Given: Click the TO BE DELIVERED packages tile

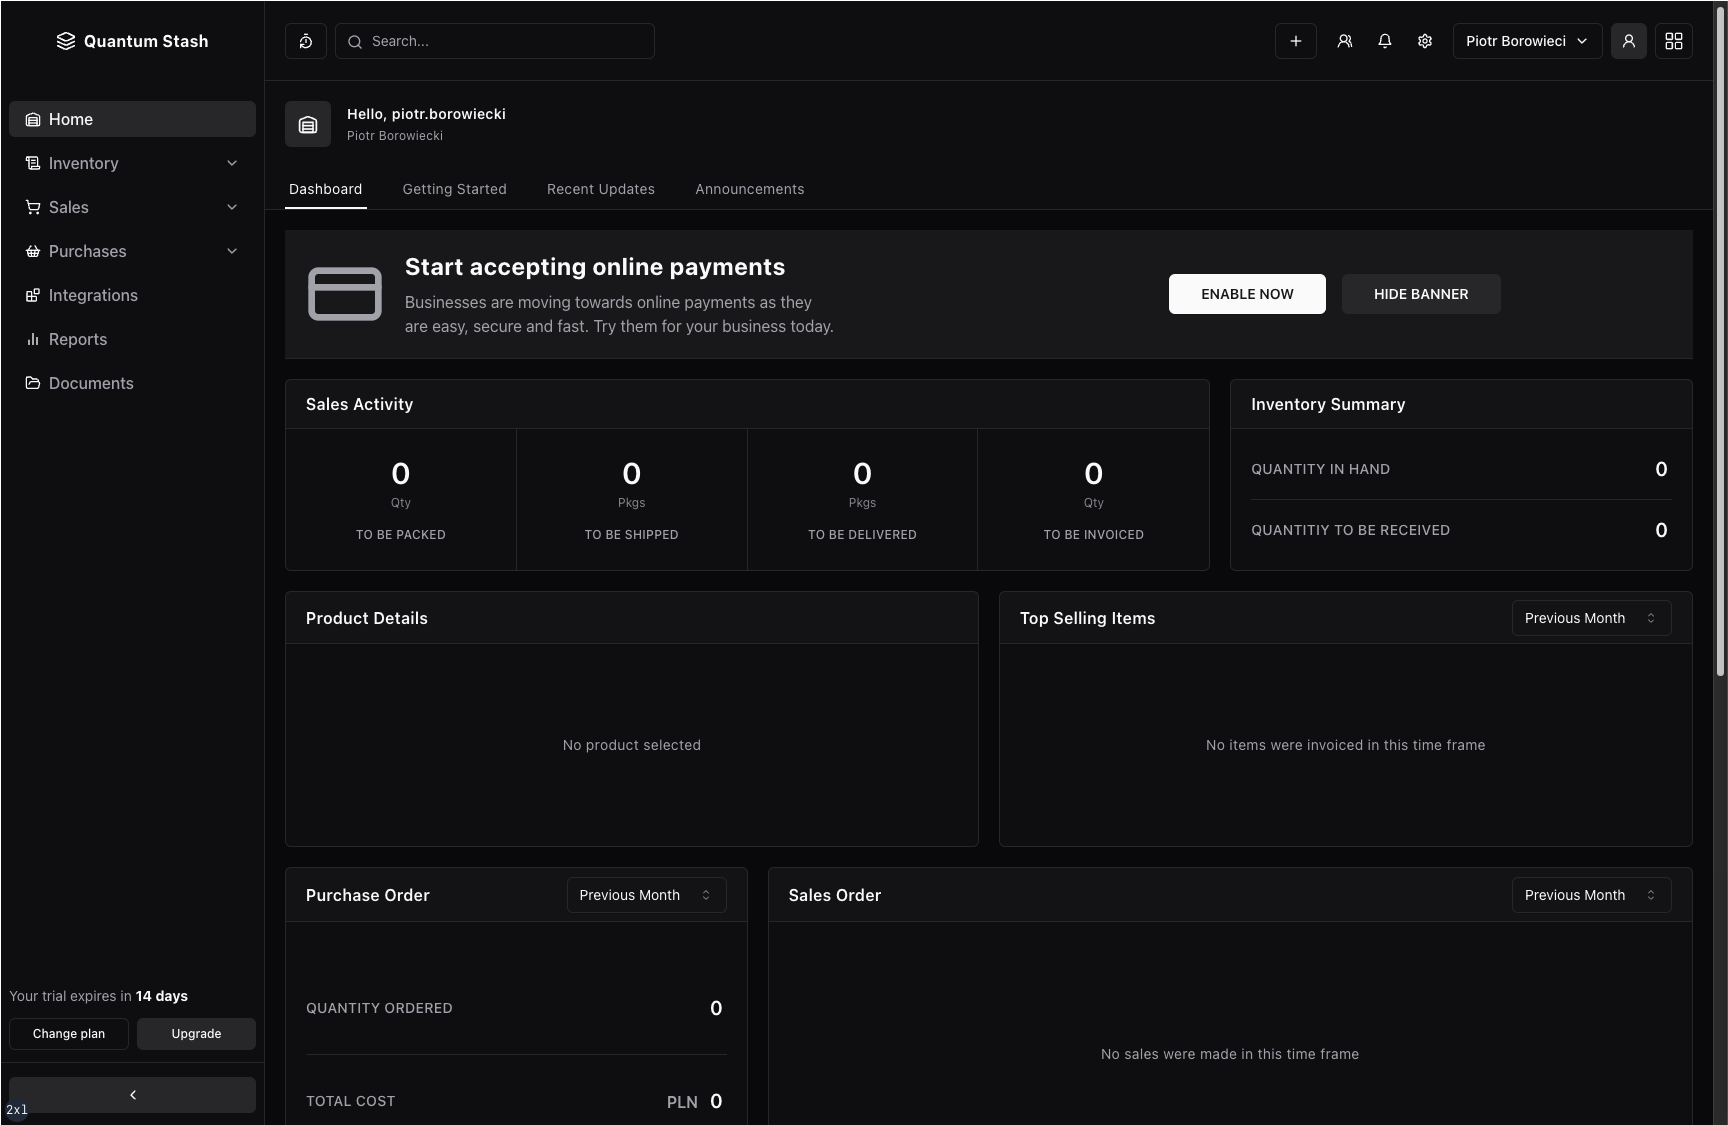Looking at the screenshot, I should point(862,500).
